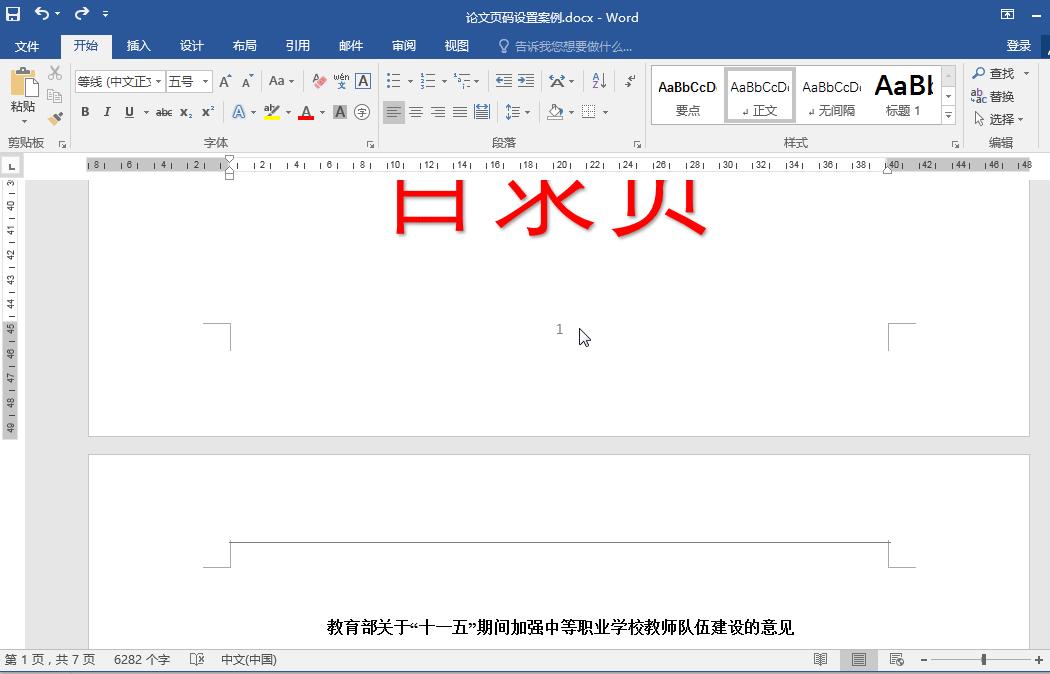Enable Print Layout view in status bar
Image resolution: width=1050 pixels, height=674 pixels.
[858, 659]
